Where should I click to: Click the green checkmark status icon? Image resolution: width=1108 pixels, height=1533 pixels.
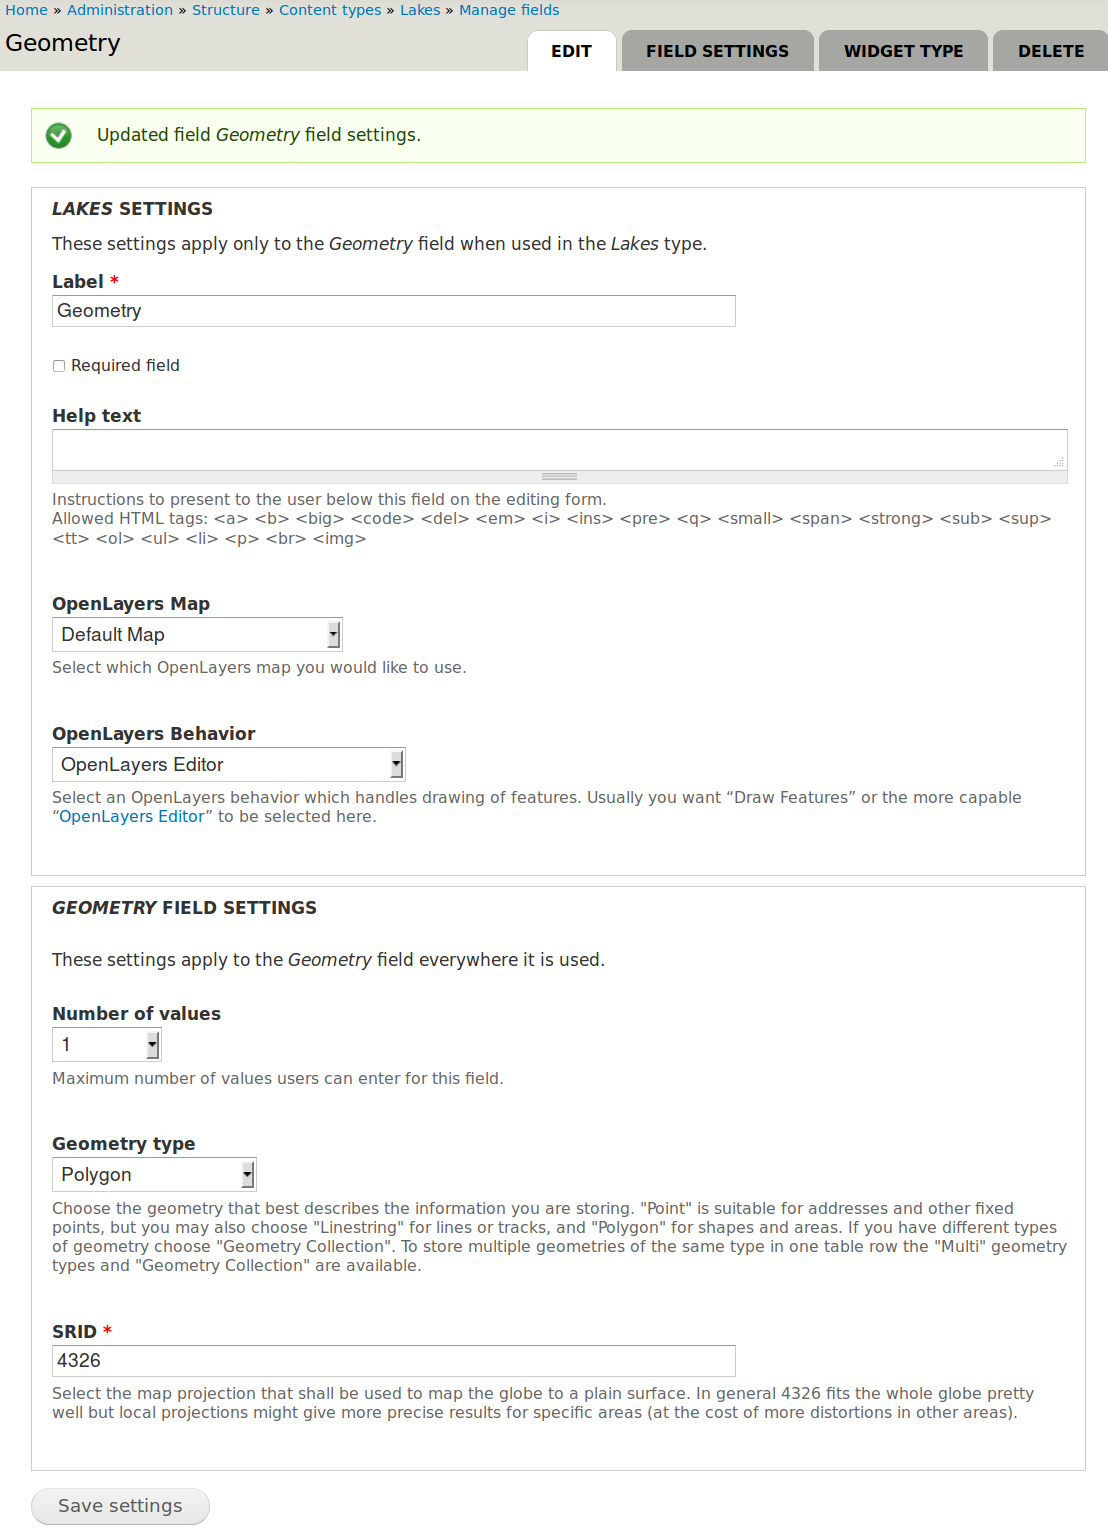click(x=59, y=135)
